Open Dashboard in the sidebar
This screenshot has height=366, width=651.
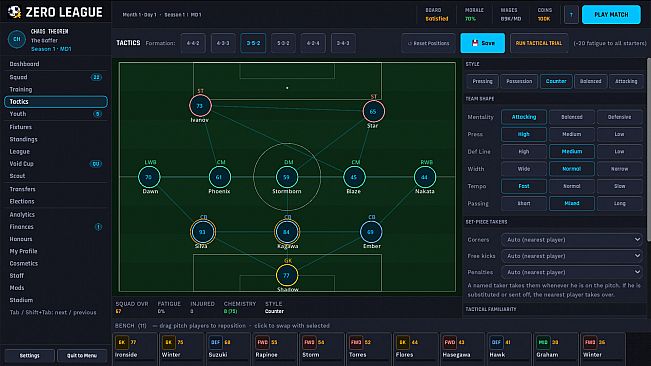[x=56, y=64]
